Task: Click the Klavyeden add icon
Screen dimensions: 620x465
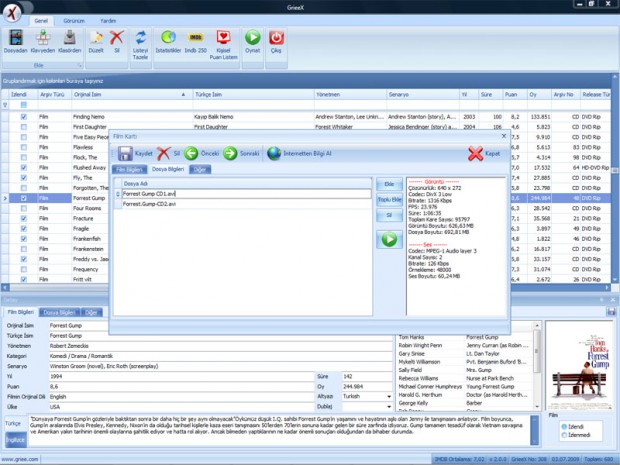Action: 43,38
